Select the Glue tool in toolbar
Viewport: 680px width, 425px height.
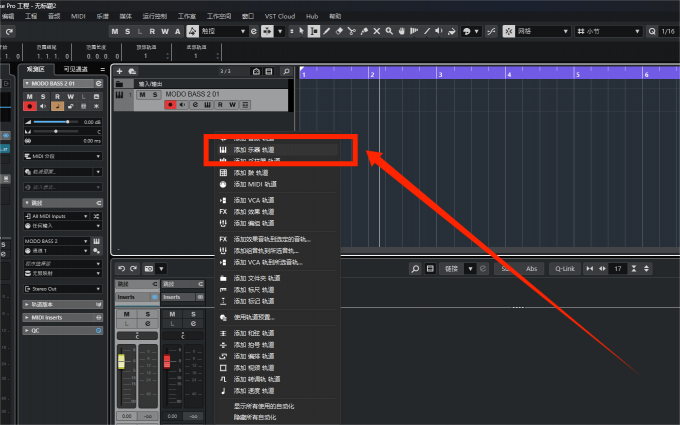click(364, 31)
